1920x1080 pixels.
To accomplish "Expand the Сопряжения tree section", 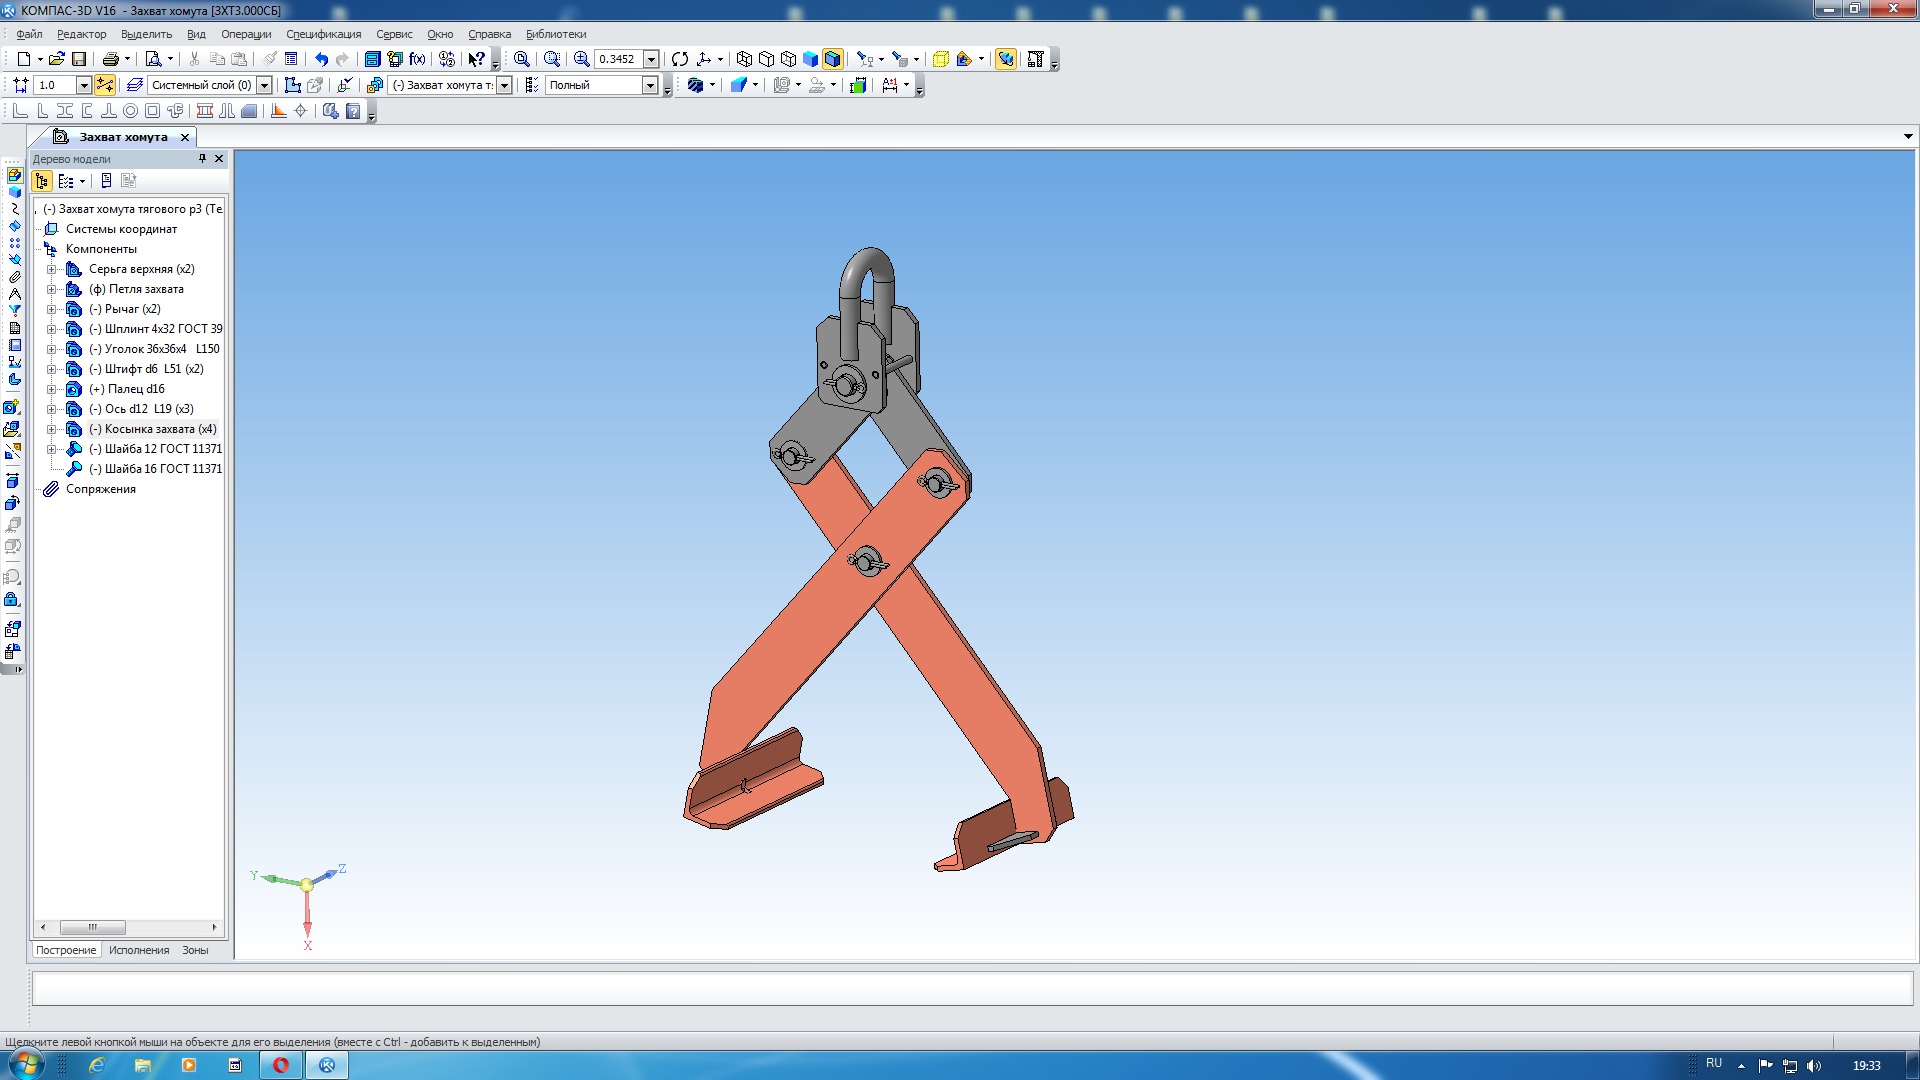I will point(38,488).
